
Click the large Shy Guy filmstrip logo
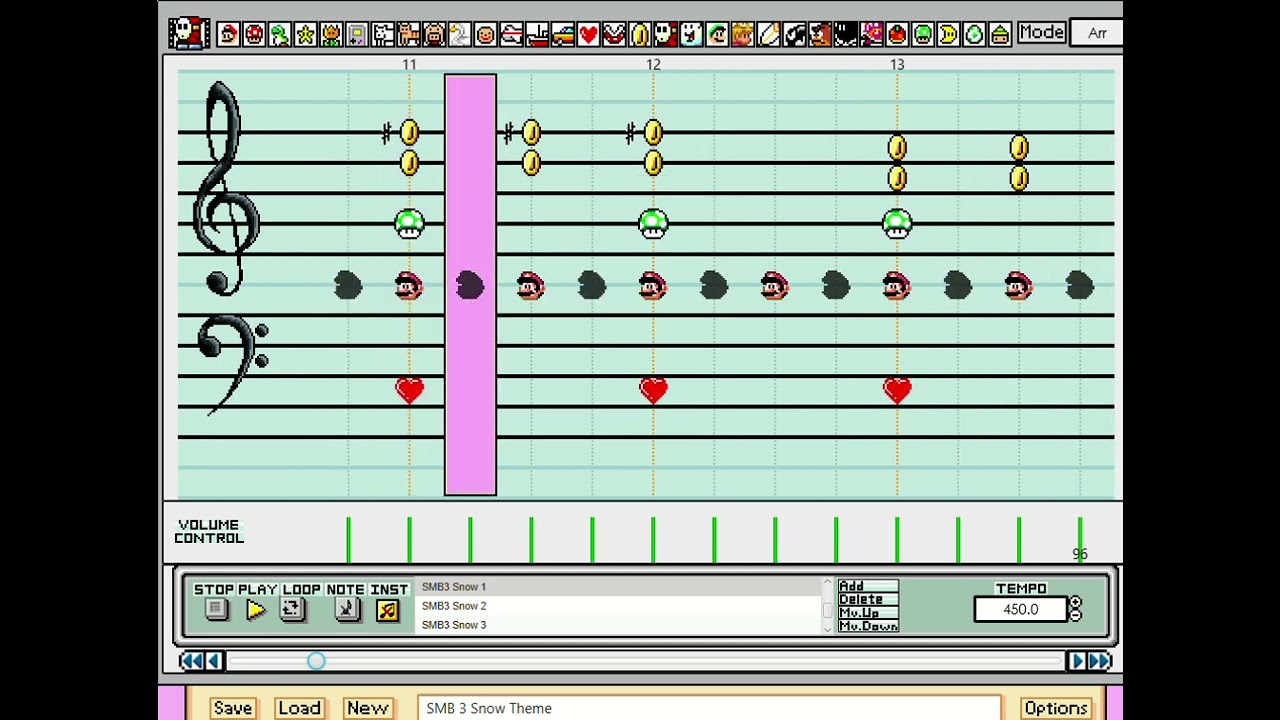[189, 33]
